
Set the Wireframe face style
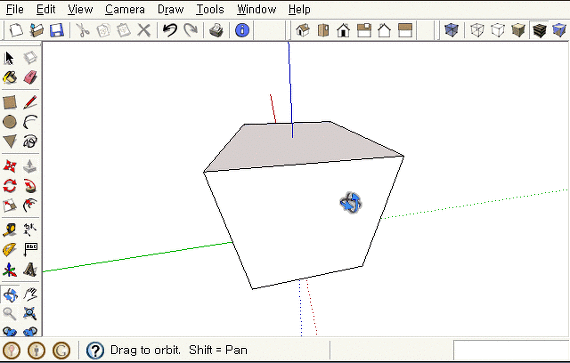coord(477,30)
